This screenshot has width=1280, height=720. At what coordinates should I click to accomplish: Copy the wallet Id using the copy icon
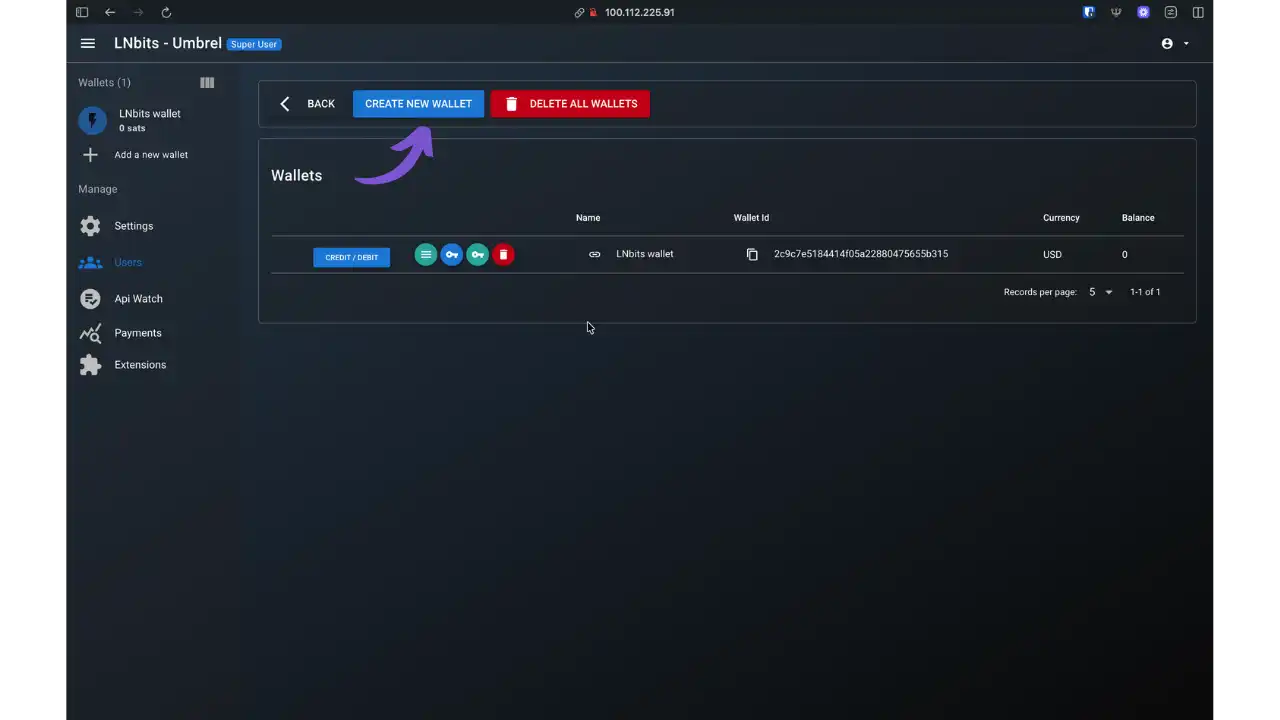click(752, 254)
